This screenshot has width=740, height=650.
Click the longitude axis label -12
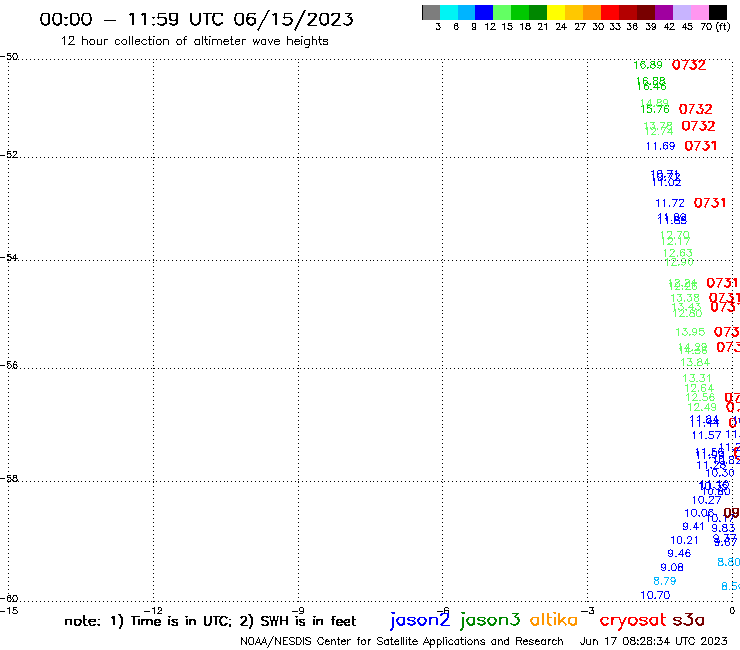click(x=154, y=610)
